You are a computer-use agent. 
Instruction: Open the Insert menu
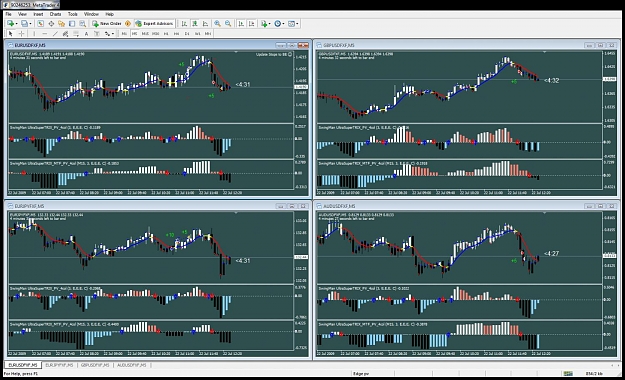pyautogui.click(x=38, y=14)
